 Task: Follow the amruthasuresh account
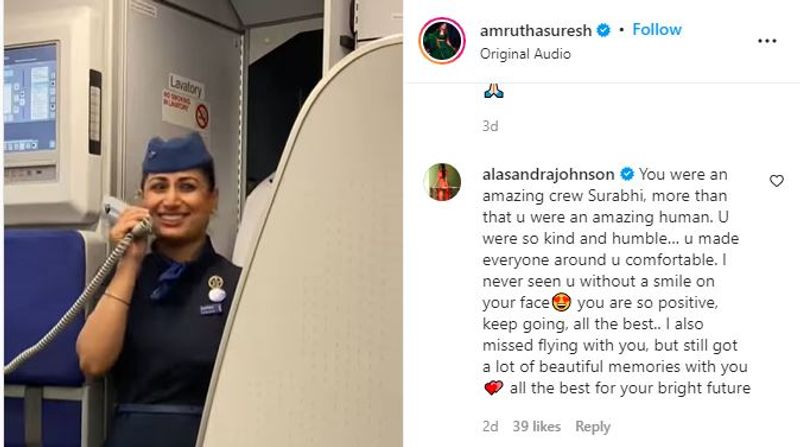[x=657, y=30]
